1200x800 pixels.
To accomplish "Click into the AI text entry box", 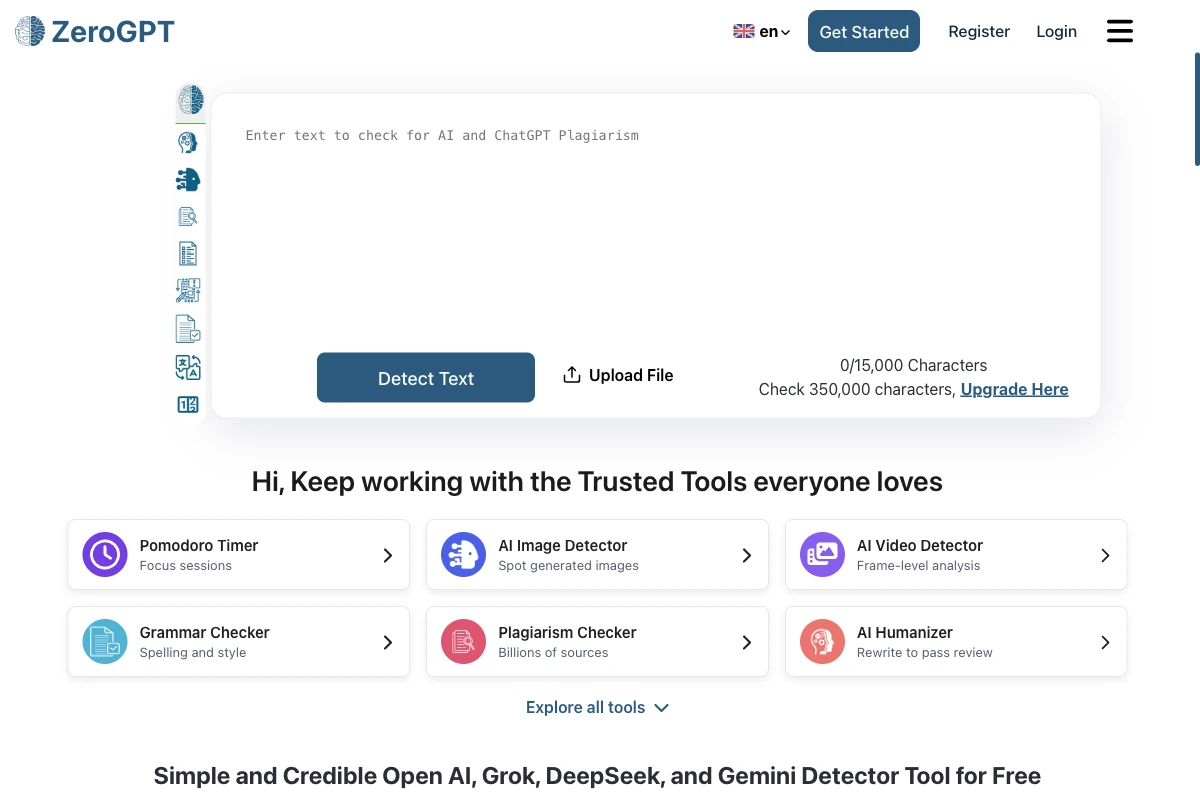I will click(656, 230).
